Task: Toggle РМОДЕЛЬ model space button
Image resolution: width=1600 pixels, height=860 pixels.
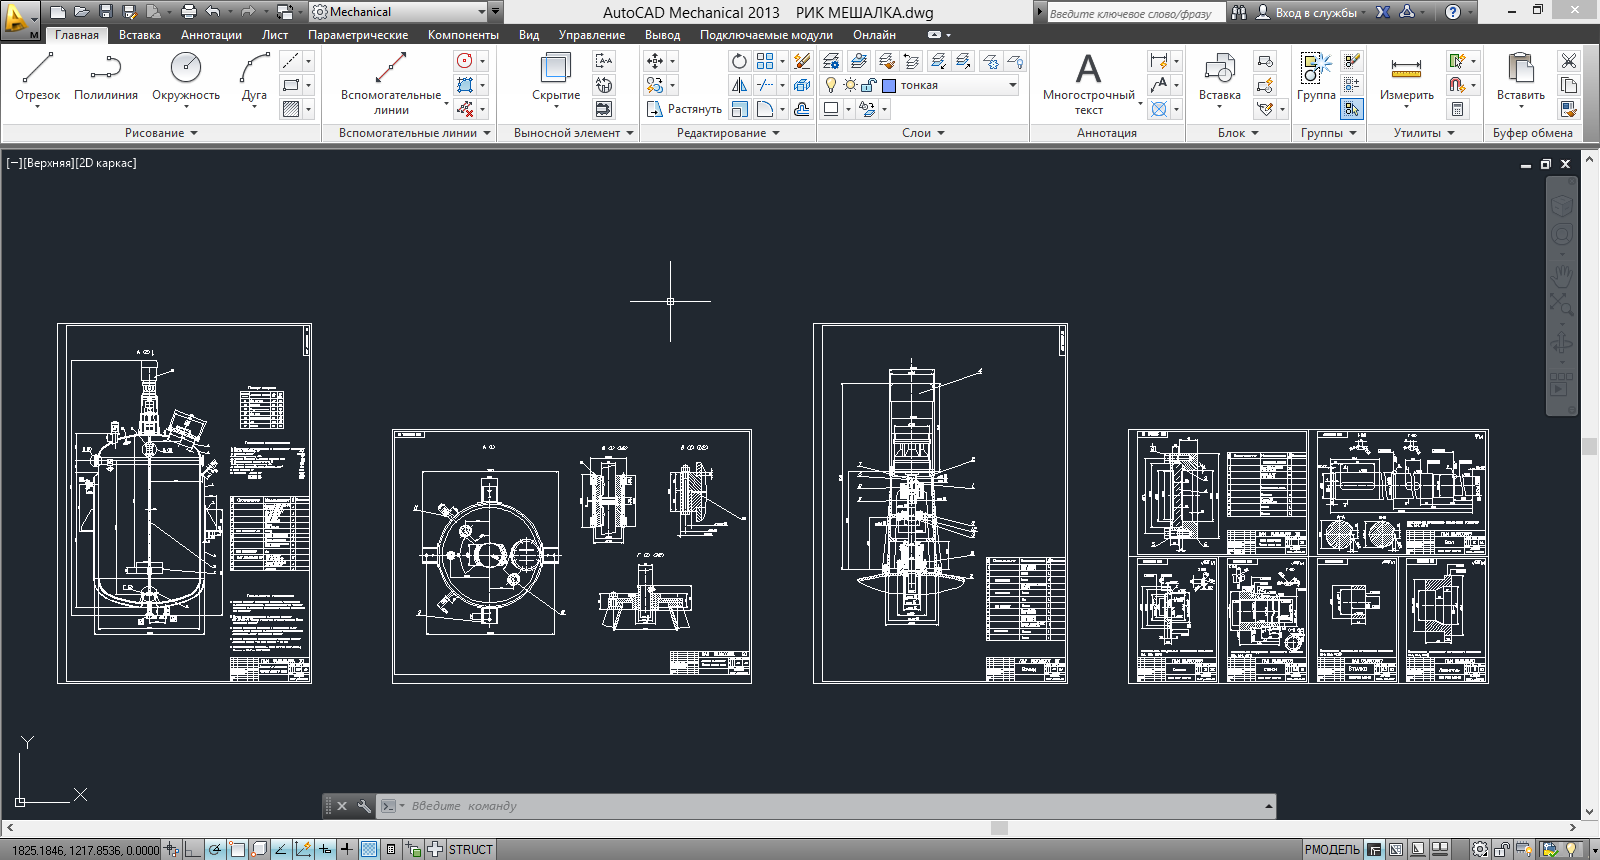Action: coord(1331,849)
